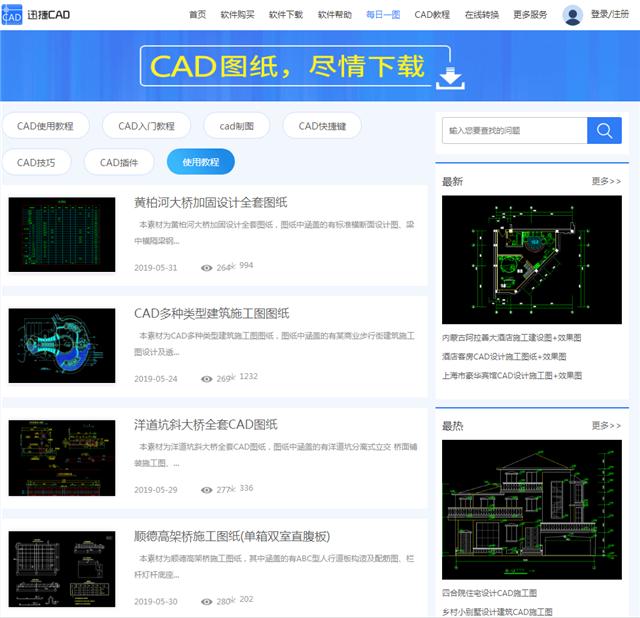Open the 软件帮助 nav item
The image size is (640, 618).
click(334, 15)
